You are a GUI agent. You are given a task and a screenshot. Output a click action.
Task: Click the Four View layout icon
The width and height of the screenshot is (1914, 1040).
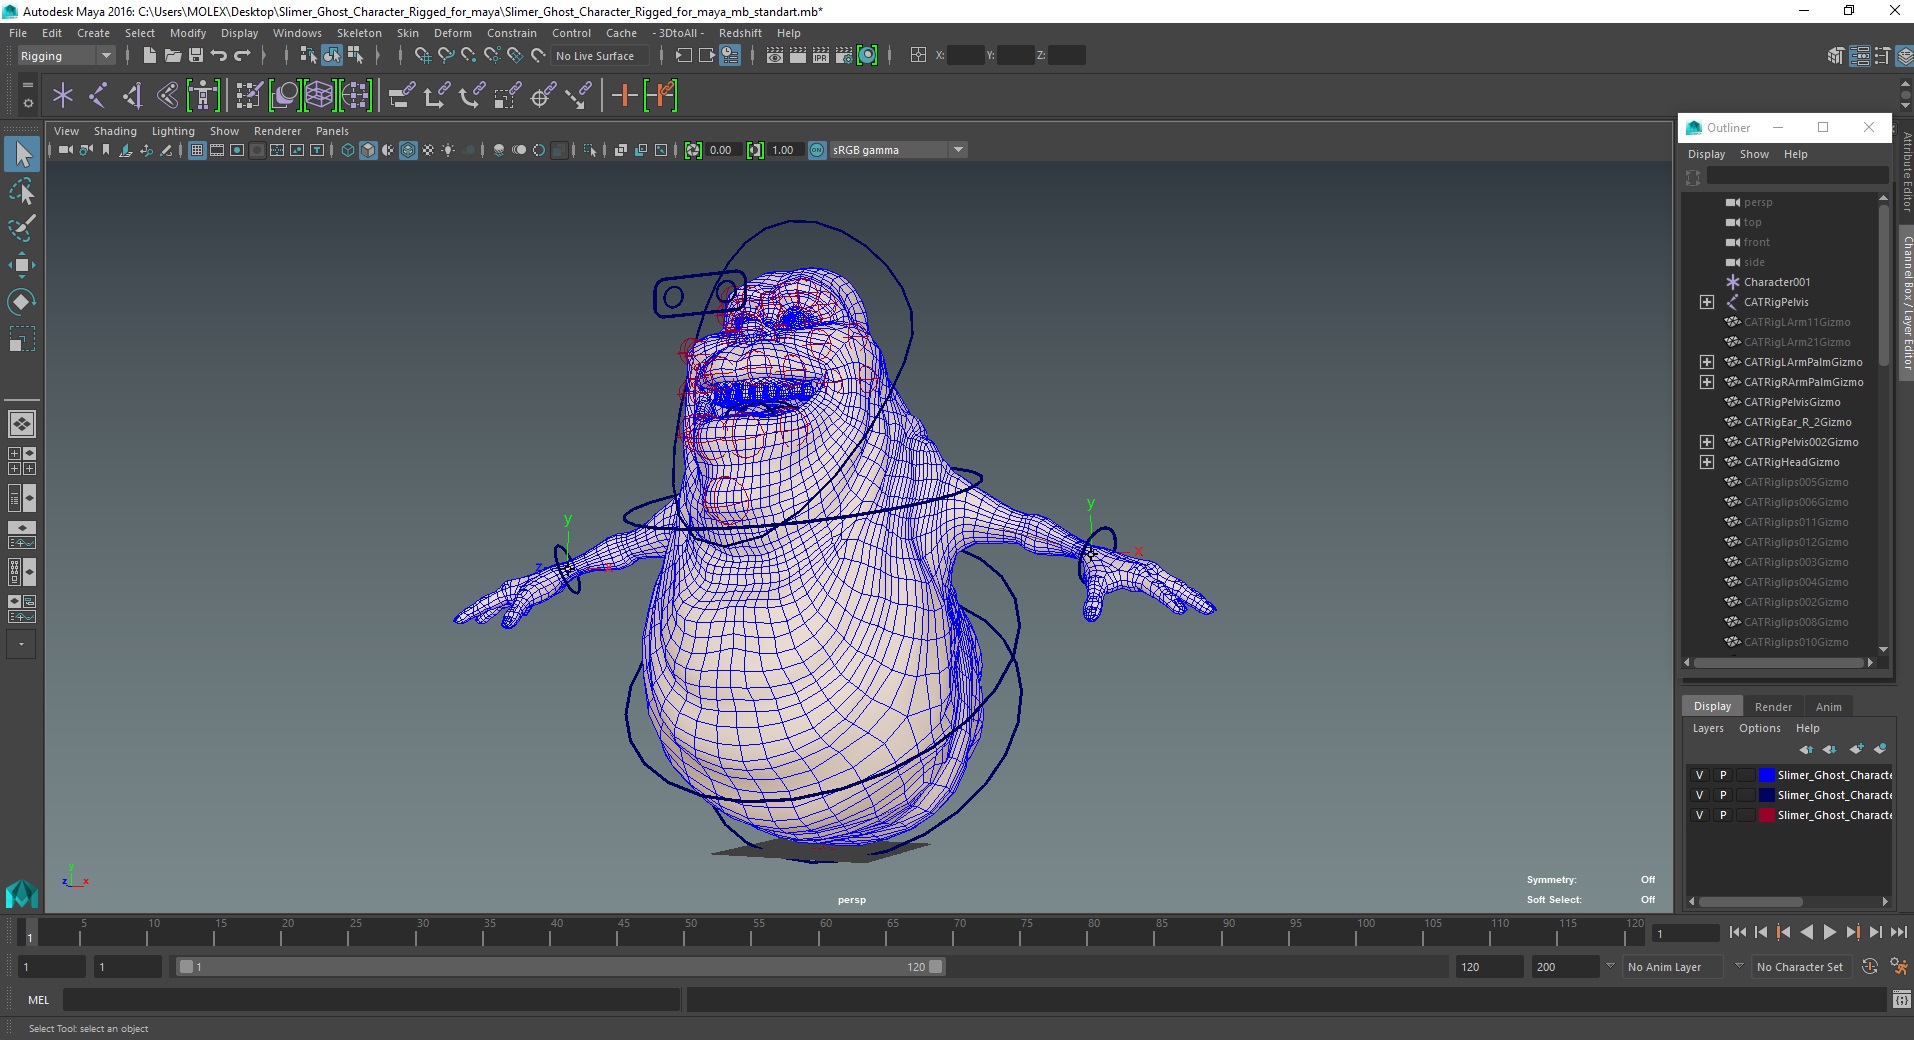(22, 461)
